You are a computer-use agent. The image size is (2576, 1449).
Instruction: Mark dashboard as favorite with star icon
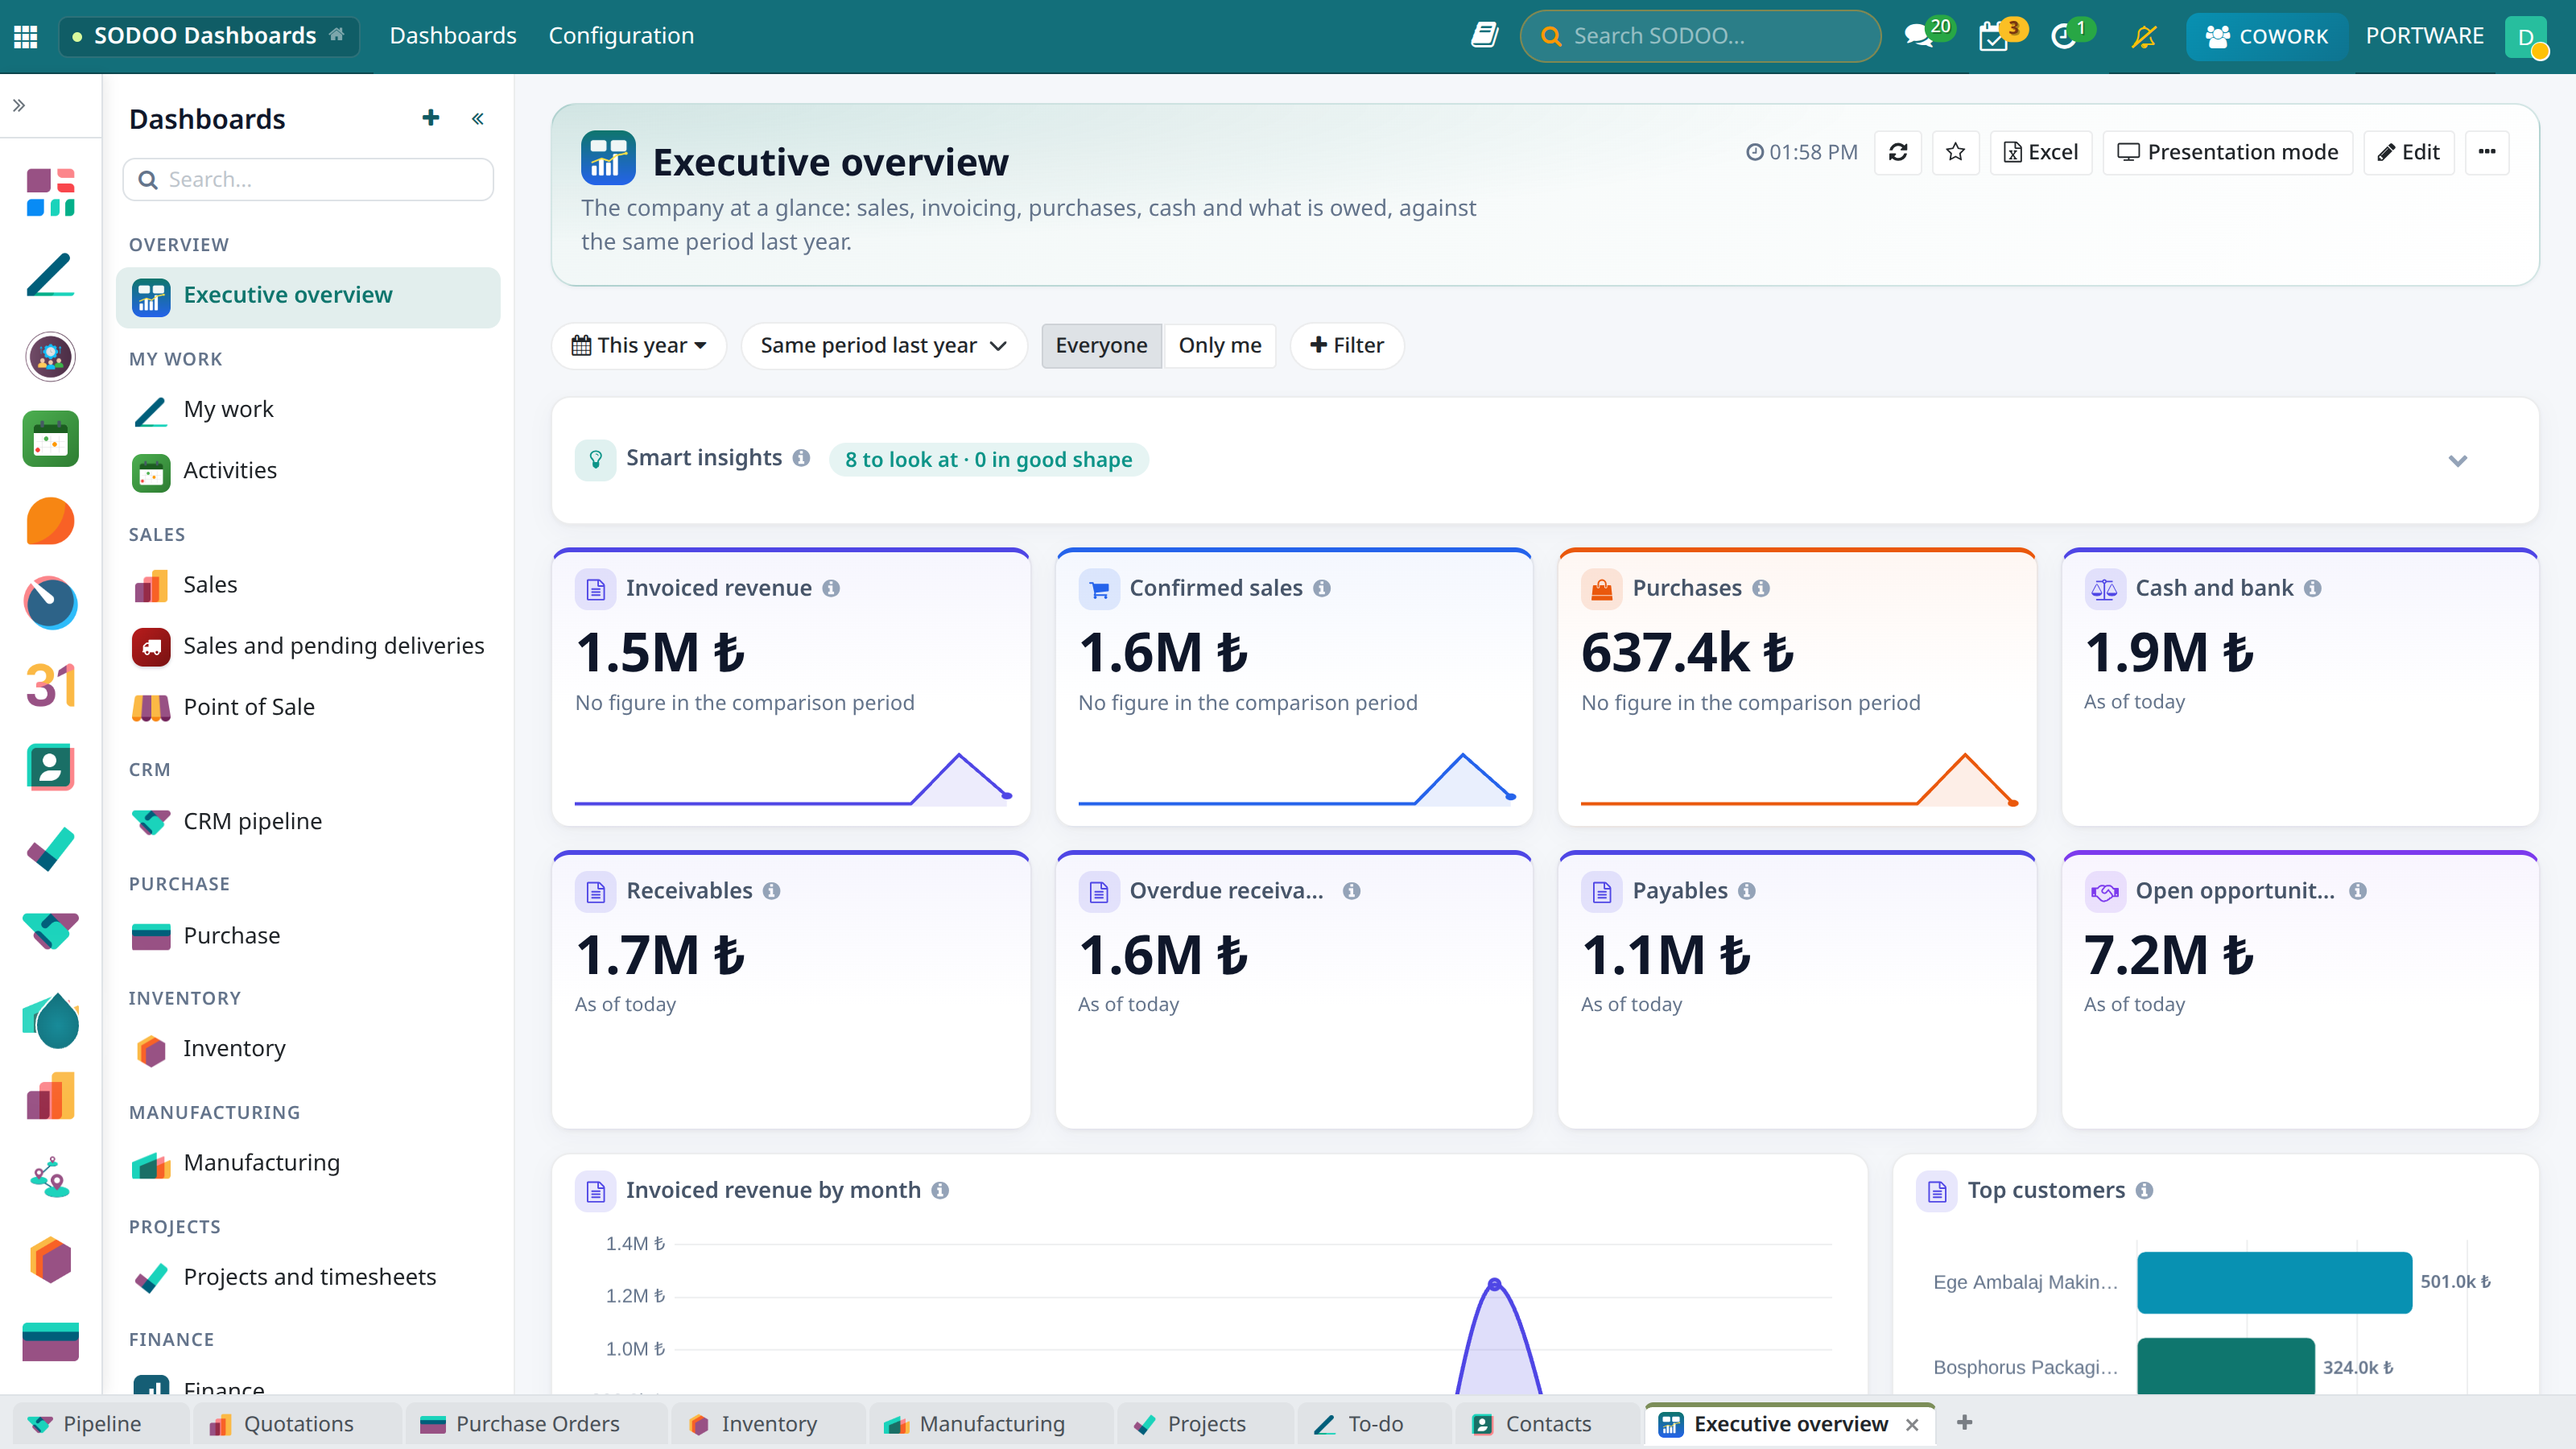click(1955, 152)
